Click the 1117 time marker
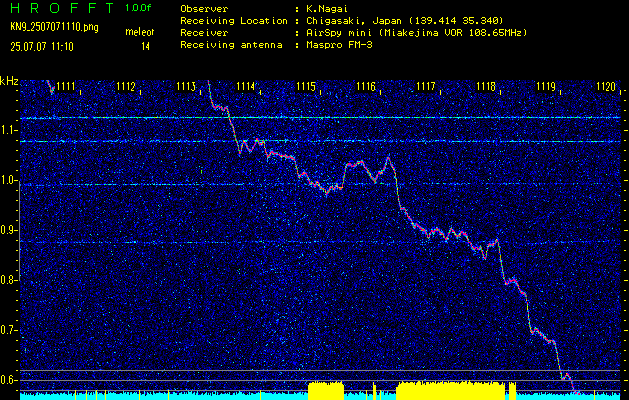 [x=426, y=86]
